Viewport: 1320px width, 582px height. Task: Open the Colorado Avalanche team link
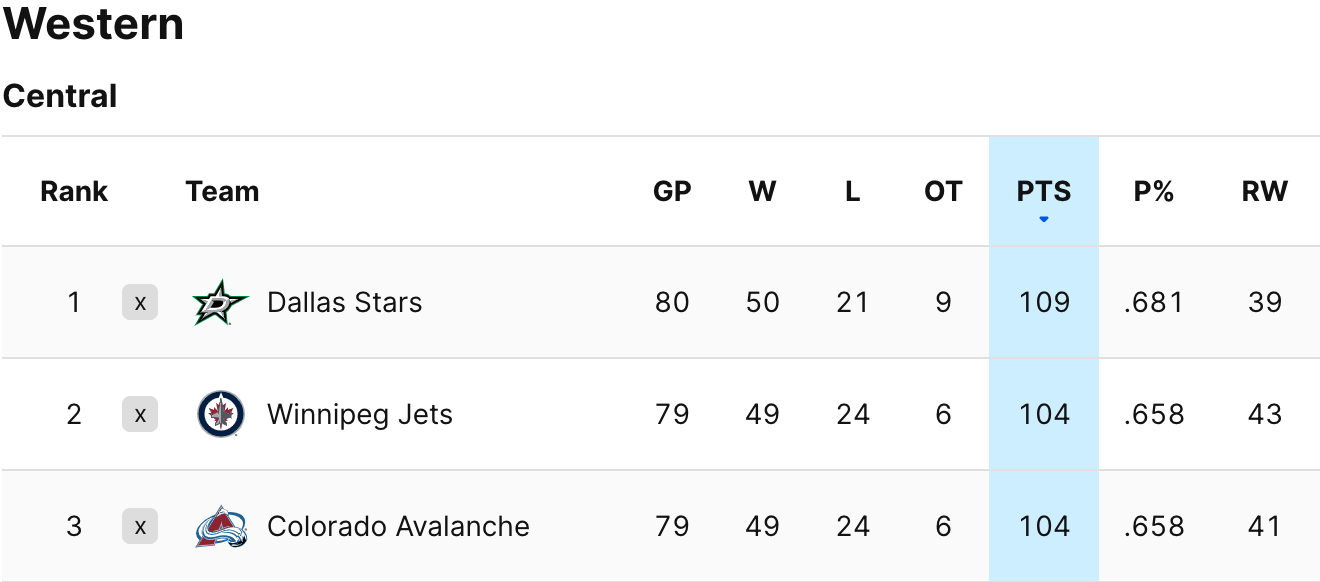(398, 526)
